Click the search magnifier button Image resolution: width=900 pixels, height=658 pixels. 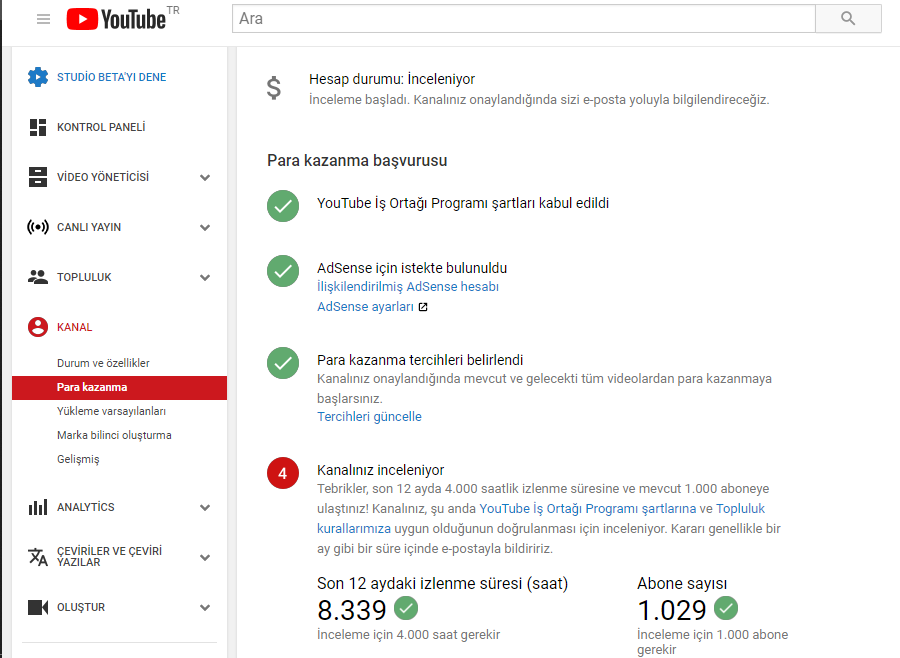(x=848, y=18)
